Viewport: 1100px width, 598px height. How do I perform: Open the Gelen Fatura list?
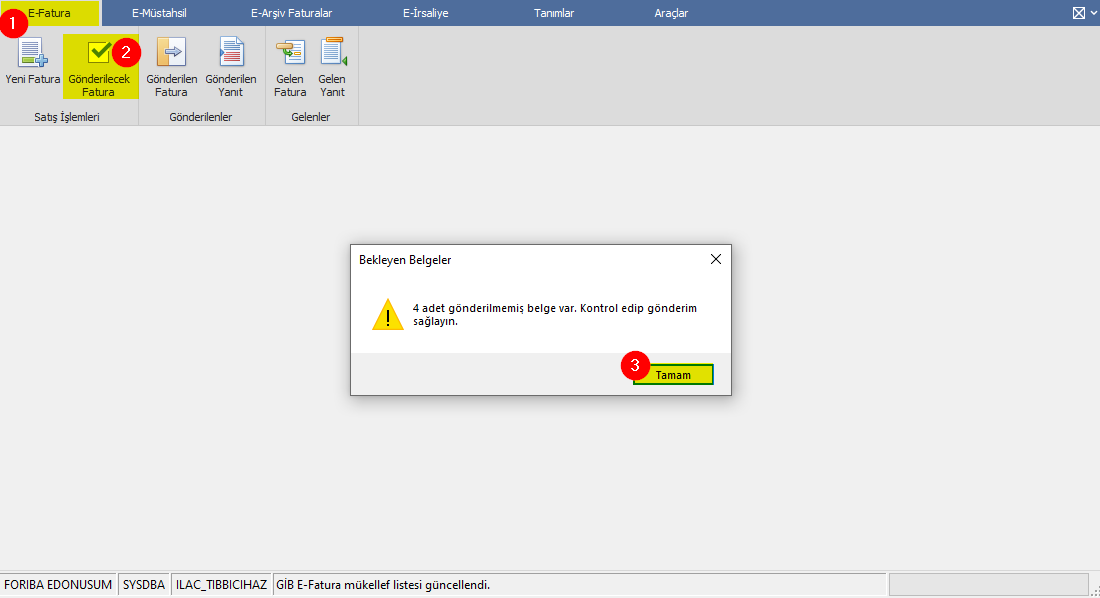coord(290,53)
